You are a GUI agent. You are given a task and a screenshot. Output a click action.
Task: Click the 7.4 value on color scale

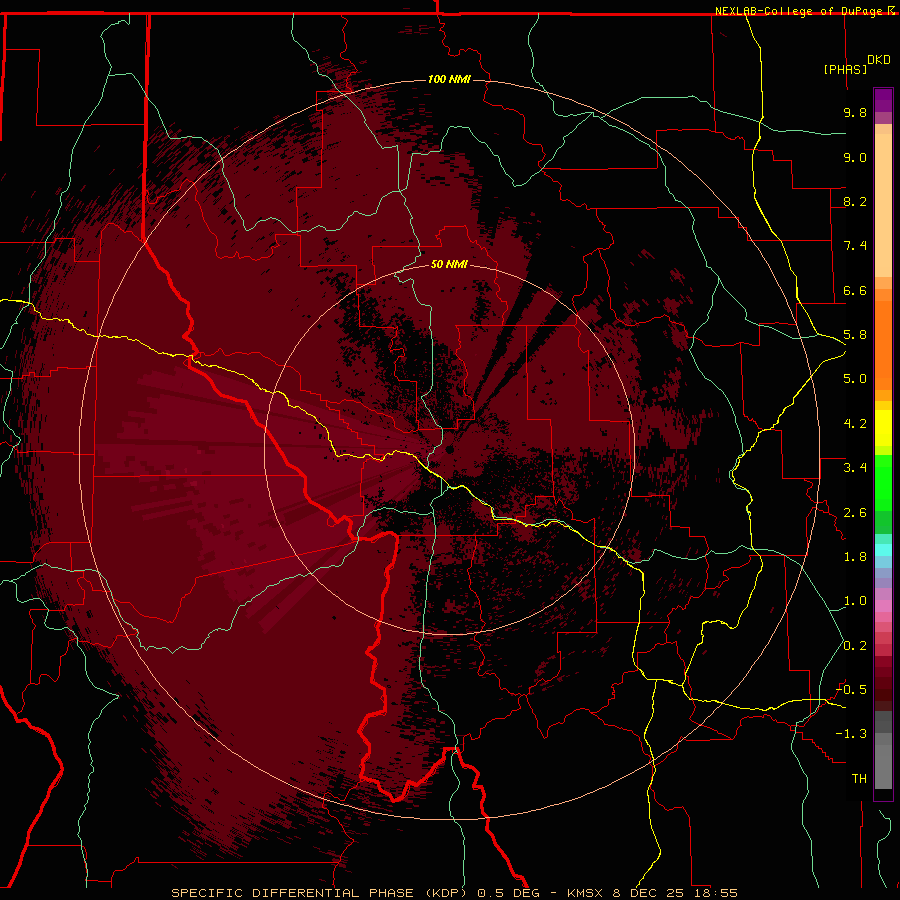click(855, 246)
